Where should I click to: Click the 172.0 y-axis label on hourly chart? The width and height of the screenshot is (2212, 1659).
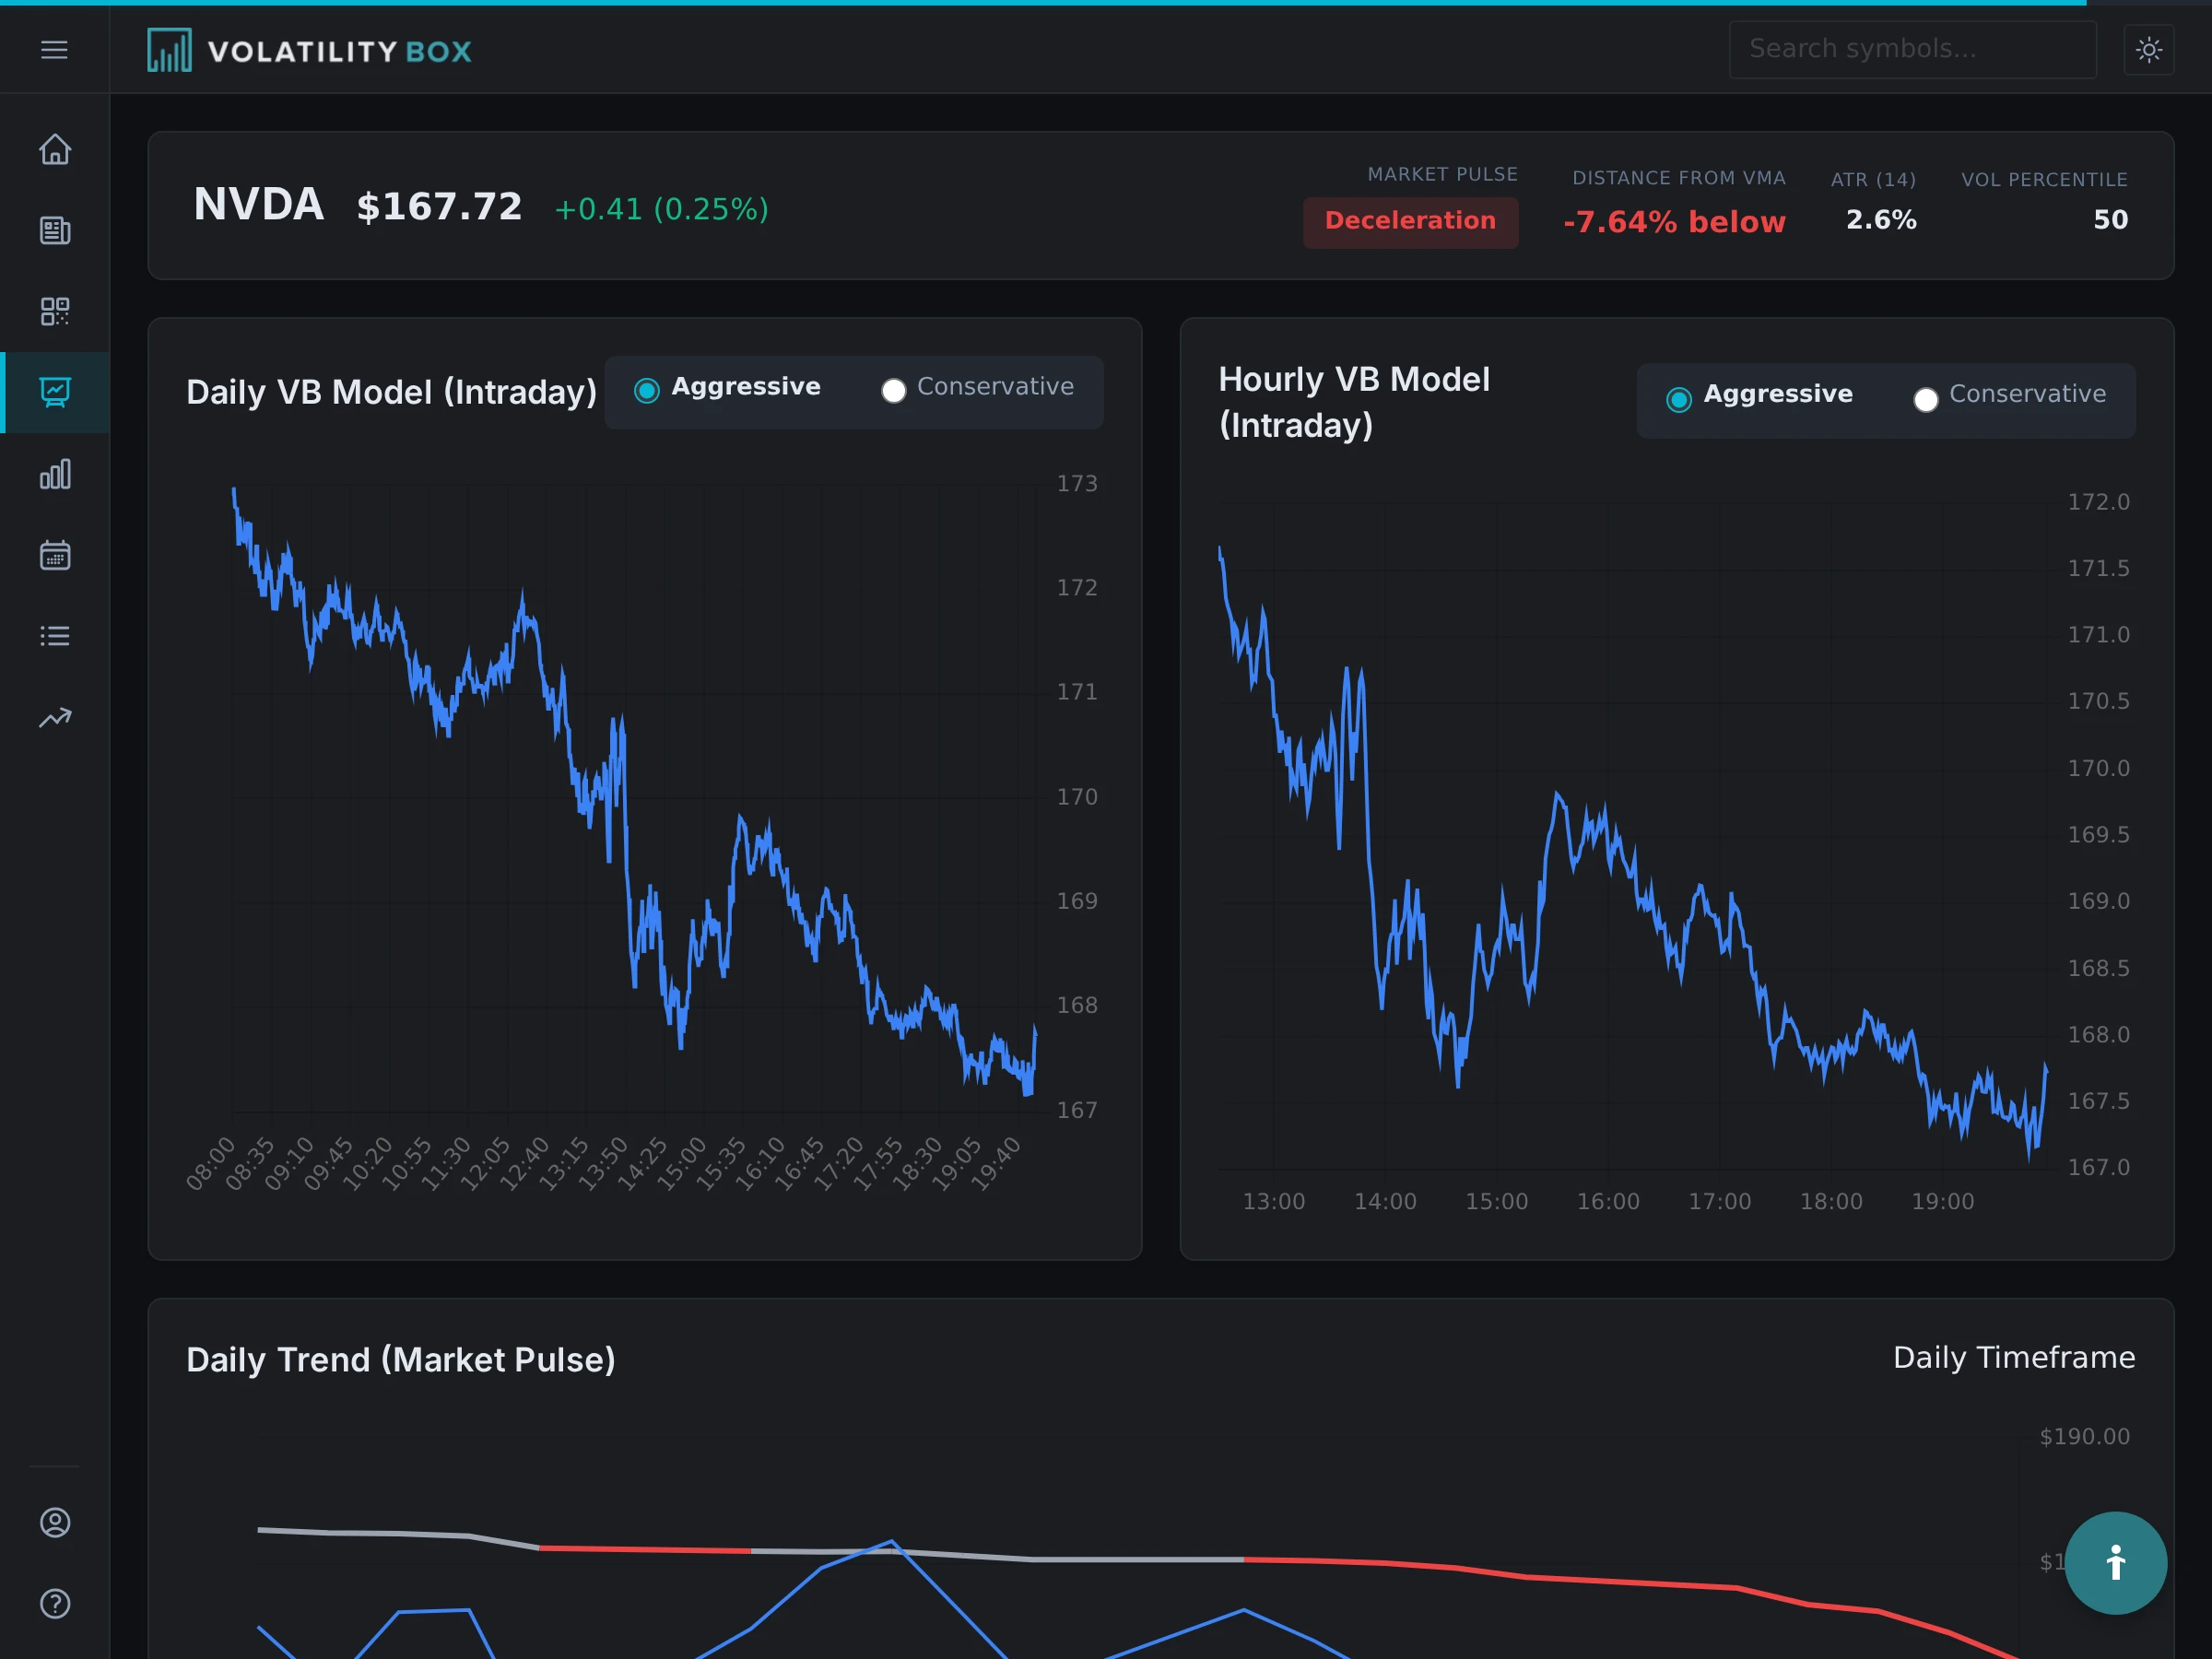click(2098, 502)
